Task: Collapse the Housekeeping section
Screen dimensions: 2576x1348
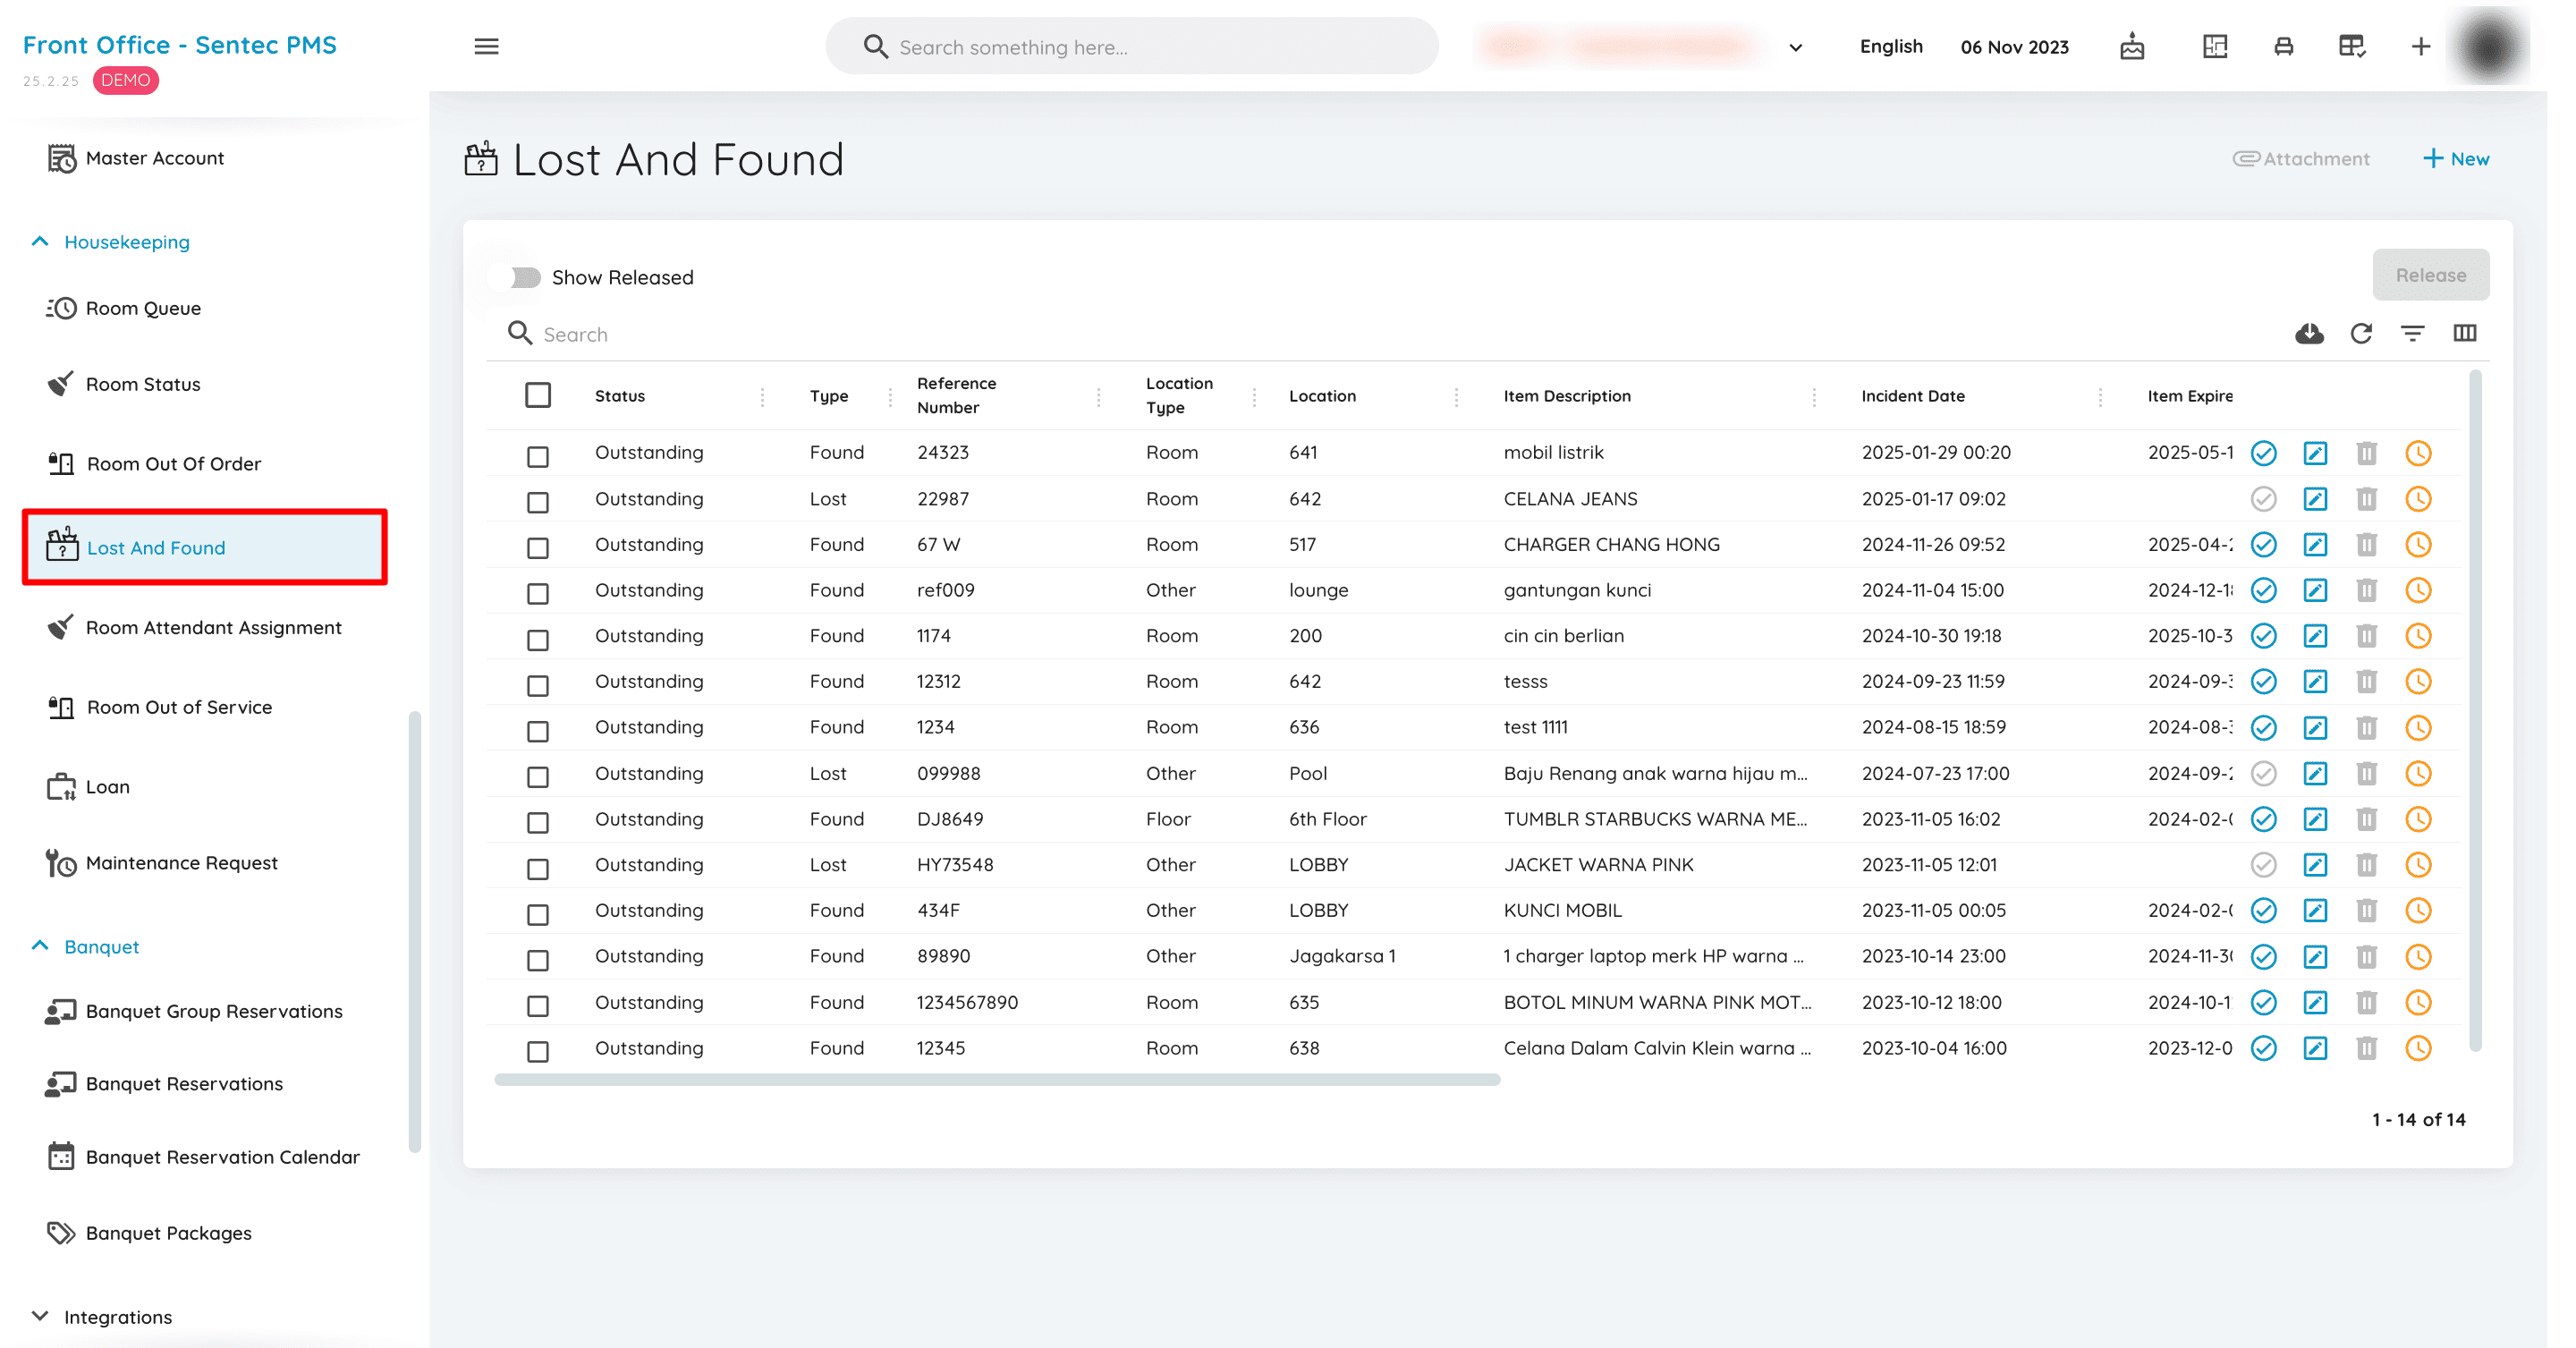Action: pos(110,242)
